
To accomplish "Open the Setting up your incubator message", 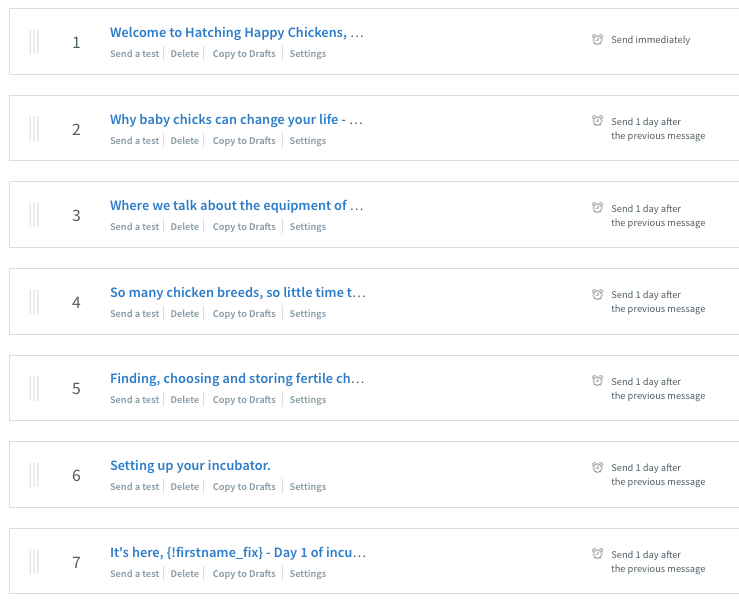I will coord(190,465).
